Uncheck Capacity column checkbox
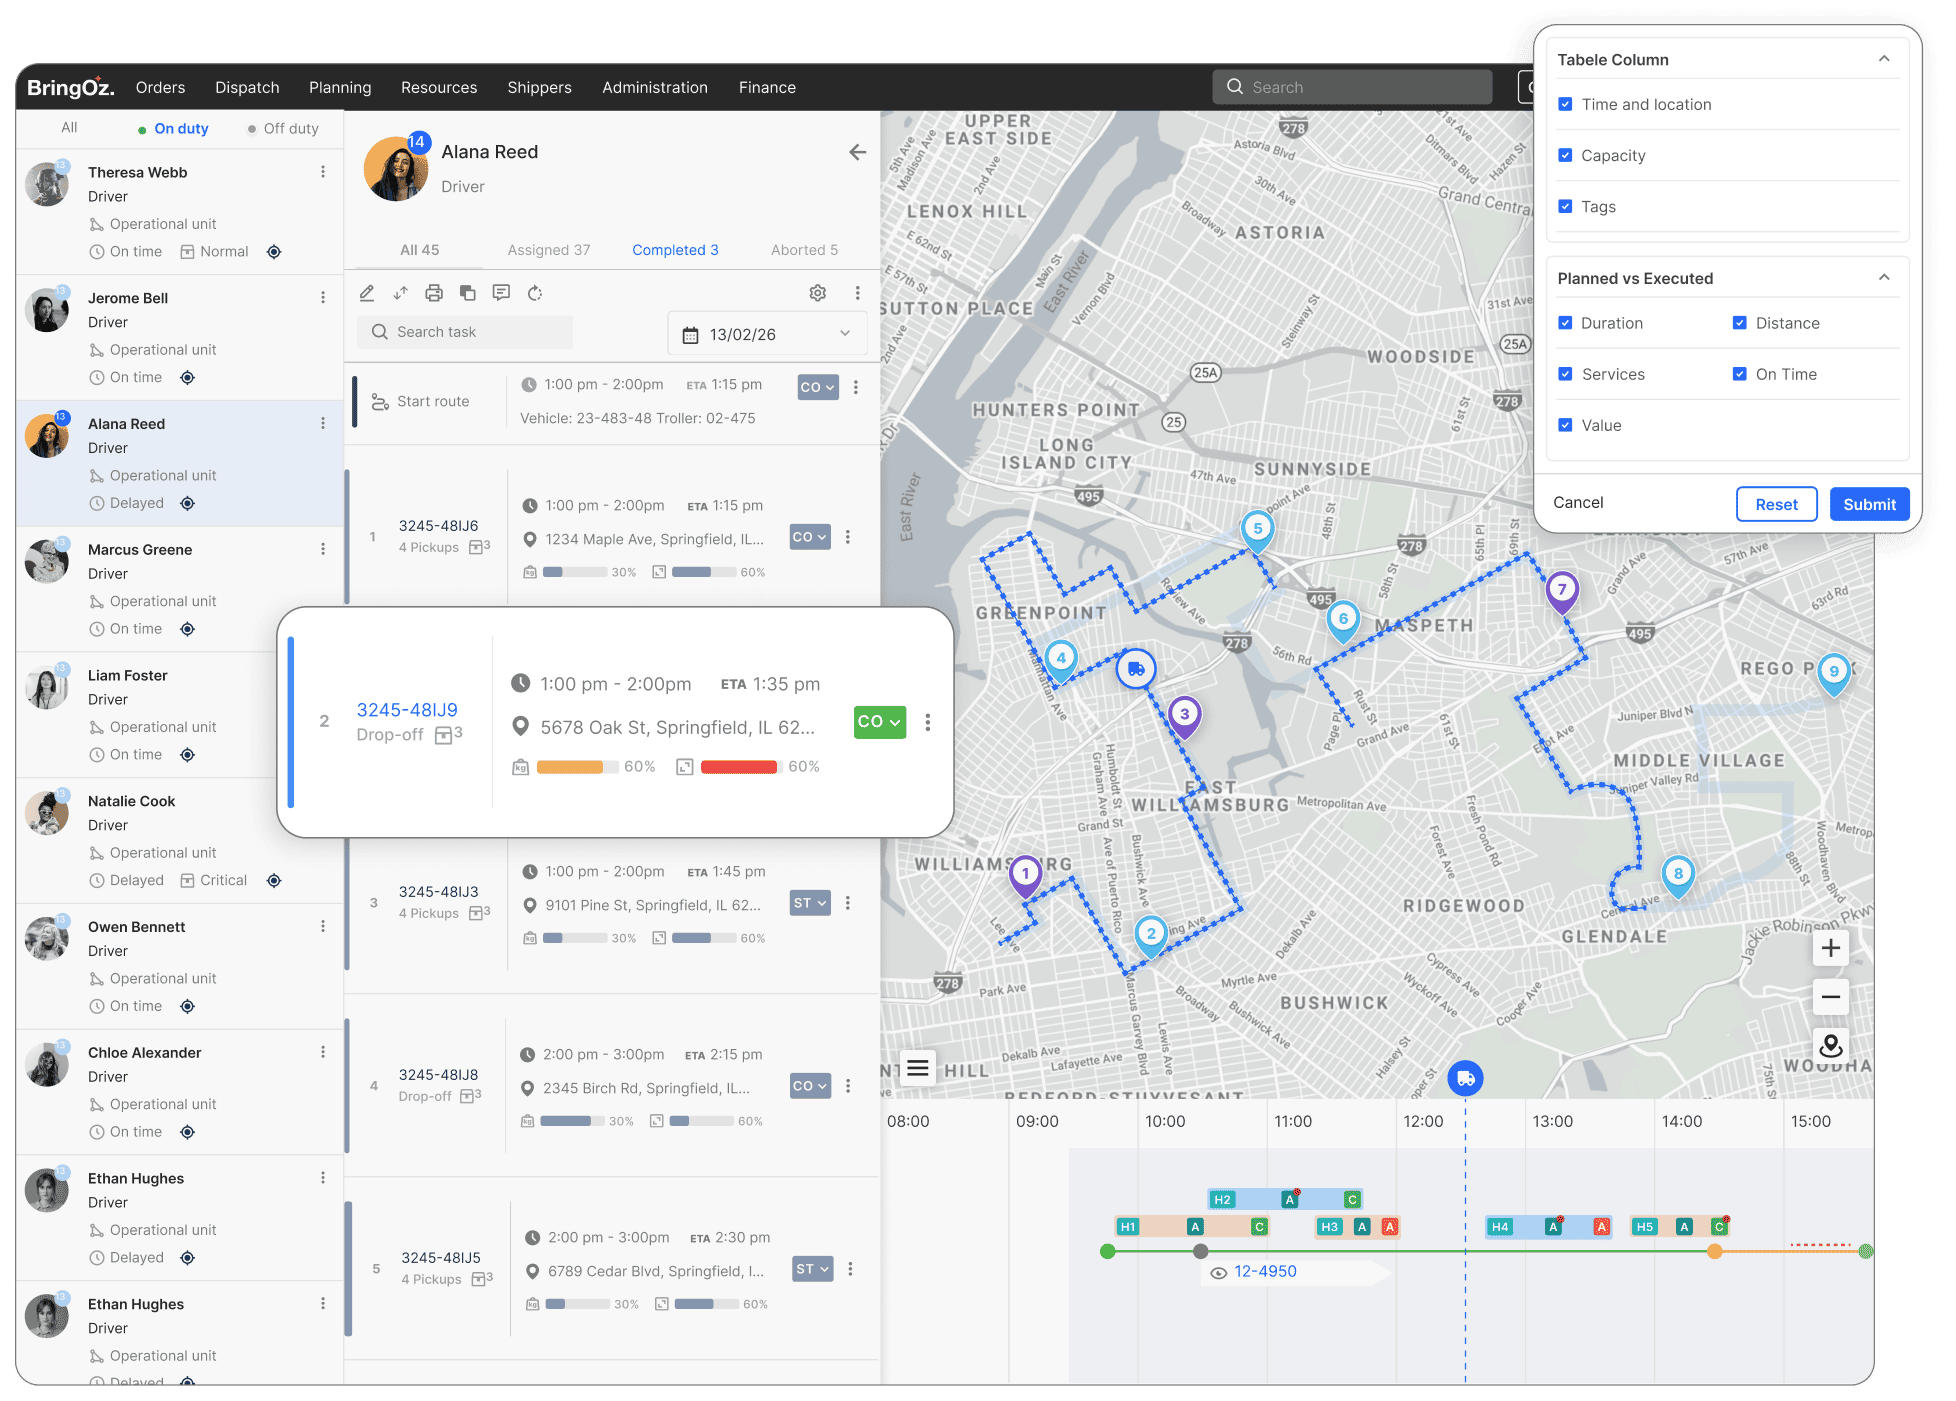The height and width of the screenshot is (1401, 1956). [1566, 156]
